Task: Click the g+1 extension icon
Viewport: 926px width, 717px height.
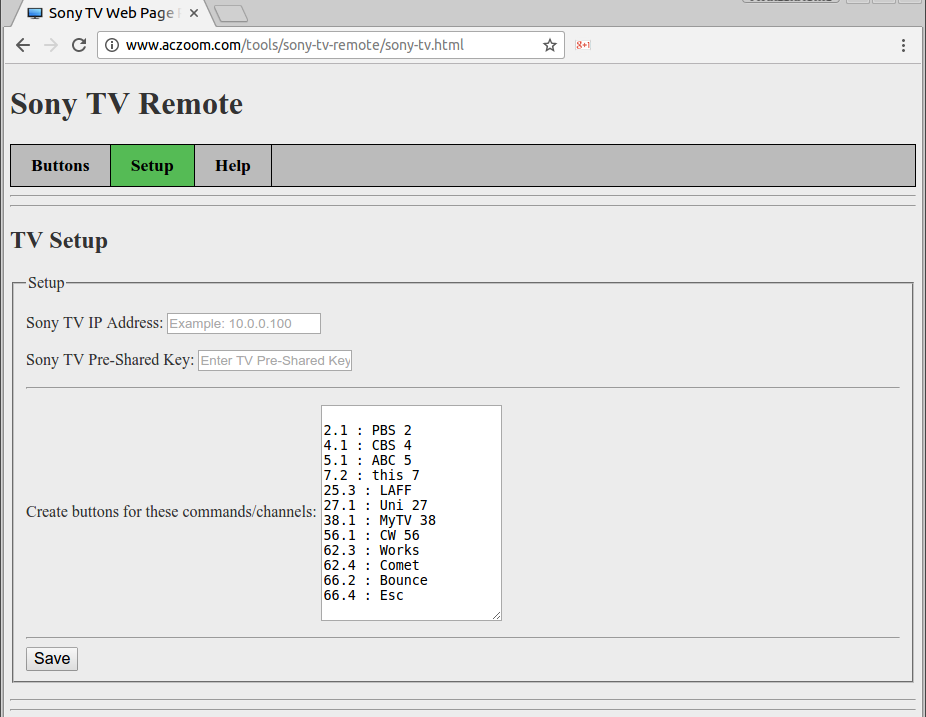Action: coord(583,45)
